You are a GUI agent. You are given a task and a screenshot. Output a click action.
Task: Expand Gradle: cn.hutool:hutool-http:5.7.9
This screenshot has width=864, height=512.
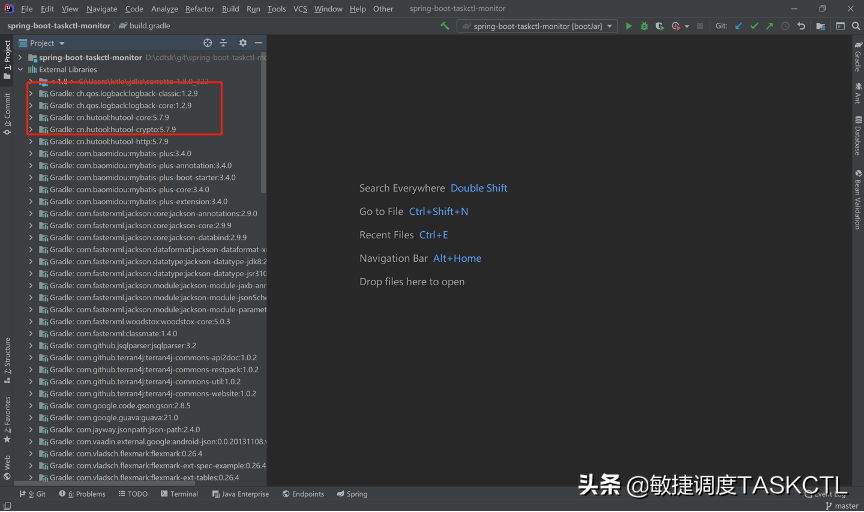click(x=31, y=142)
